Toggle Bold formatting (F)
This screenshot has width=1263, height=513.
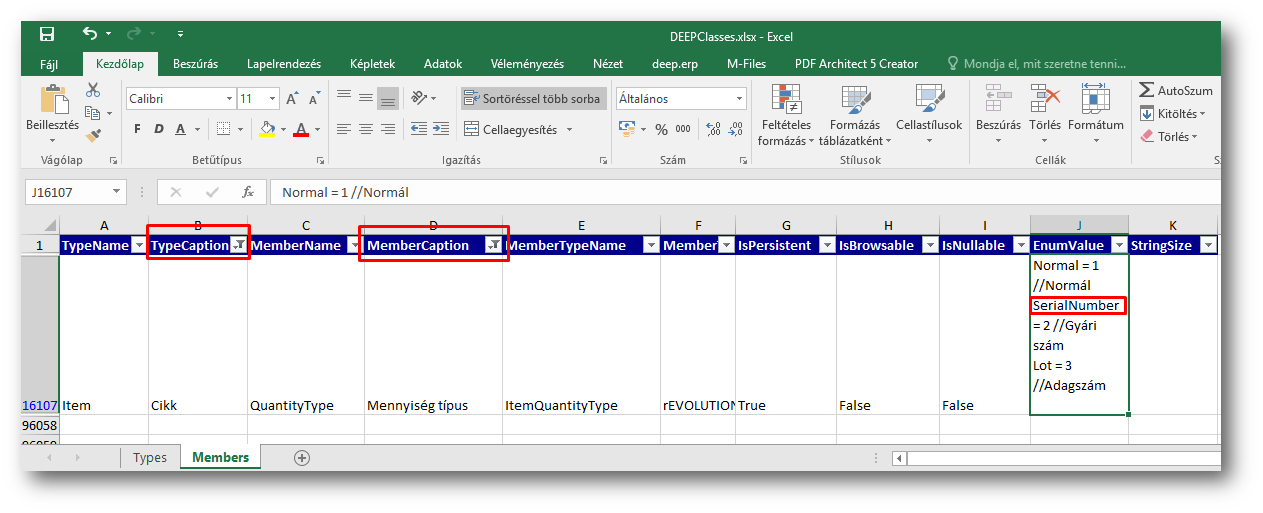(137, 129)
